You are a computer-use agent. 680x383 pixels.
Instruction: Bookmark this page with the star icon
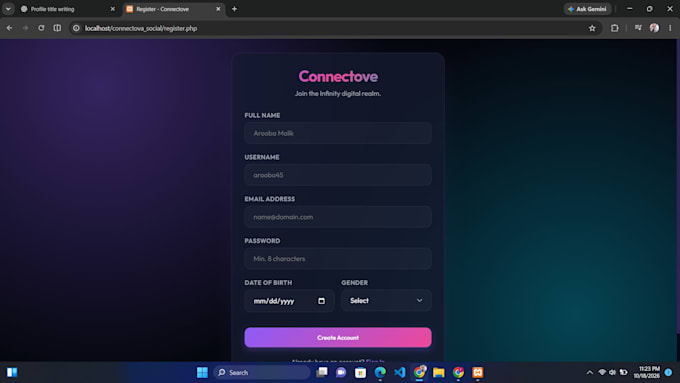coord(592,28)
